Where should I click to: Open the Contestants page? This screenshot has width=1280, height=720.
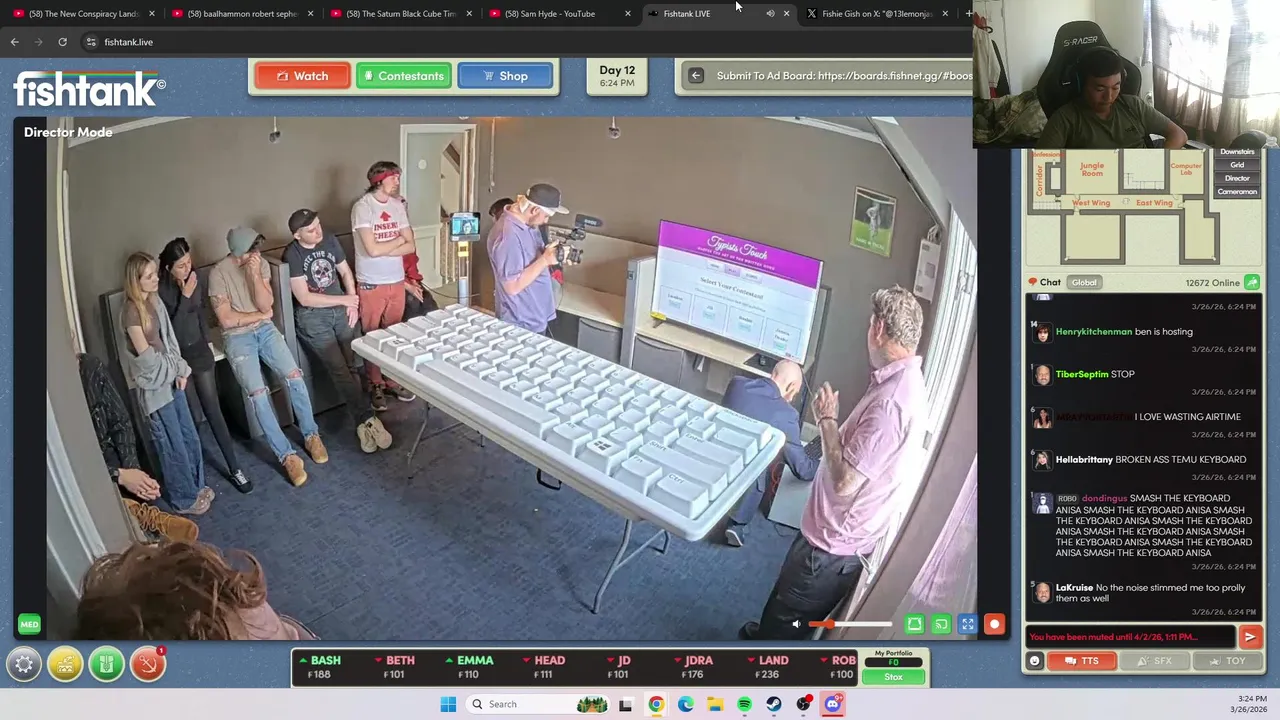(404, 76)
